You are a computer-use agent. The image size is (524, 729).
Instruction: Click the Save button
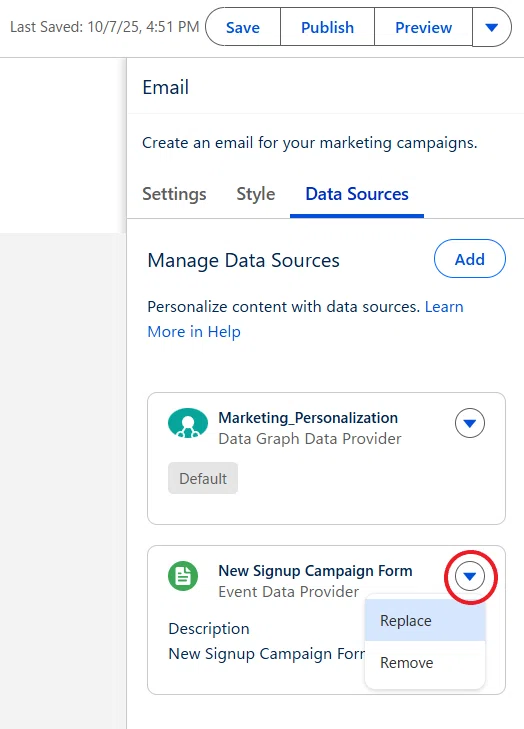[x=243, y=27]
